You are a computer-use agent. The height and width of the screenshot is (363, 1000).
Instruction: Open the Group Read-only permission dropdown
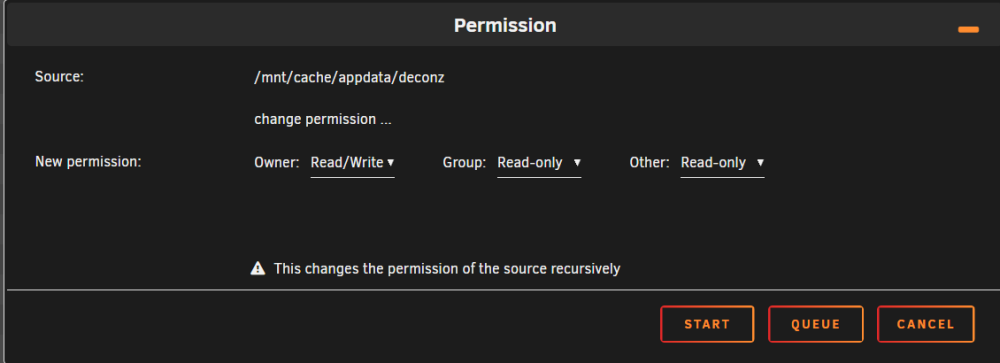(539, 163)
